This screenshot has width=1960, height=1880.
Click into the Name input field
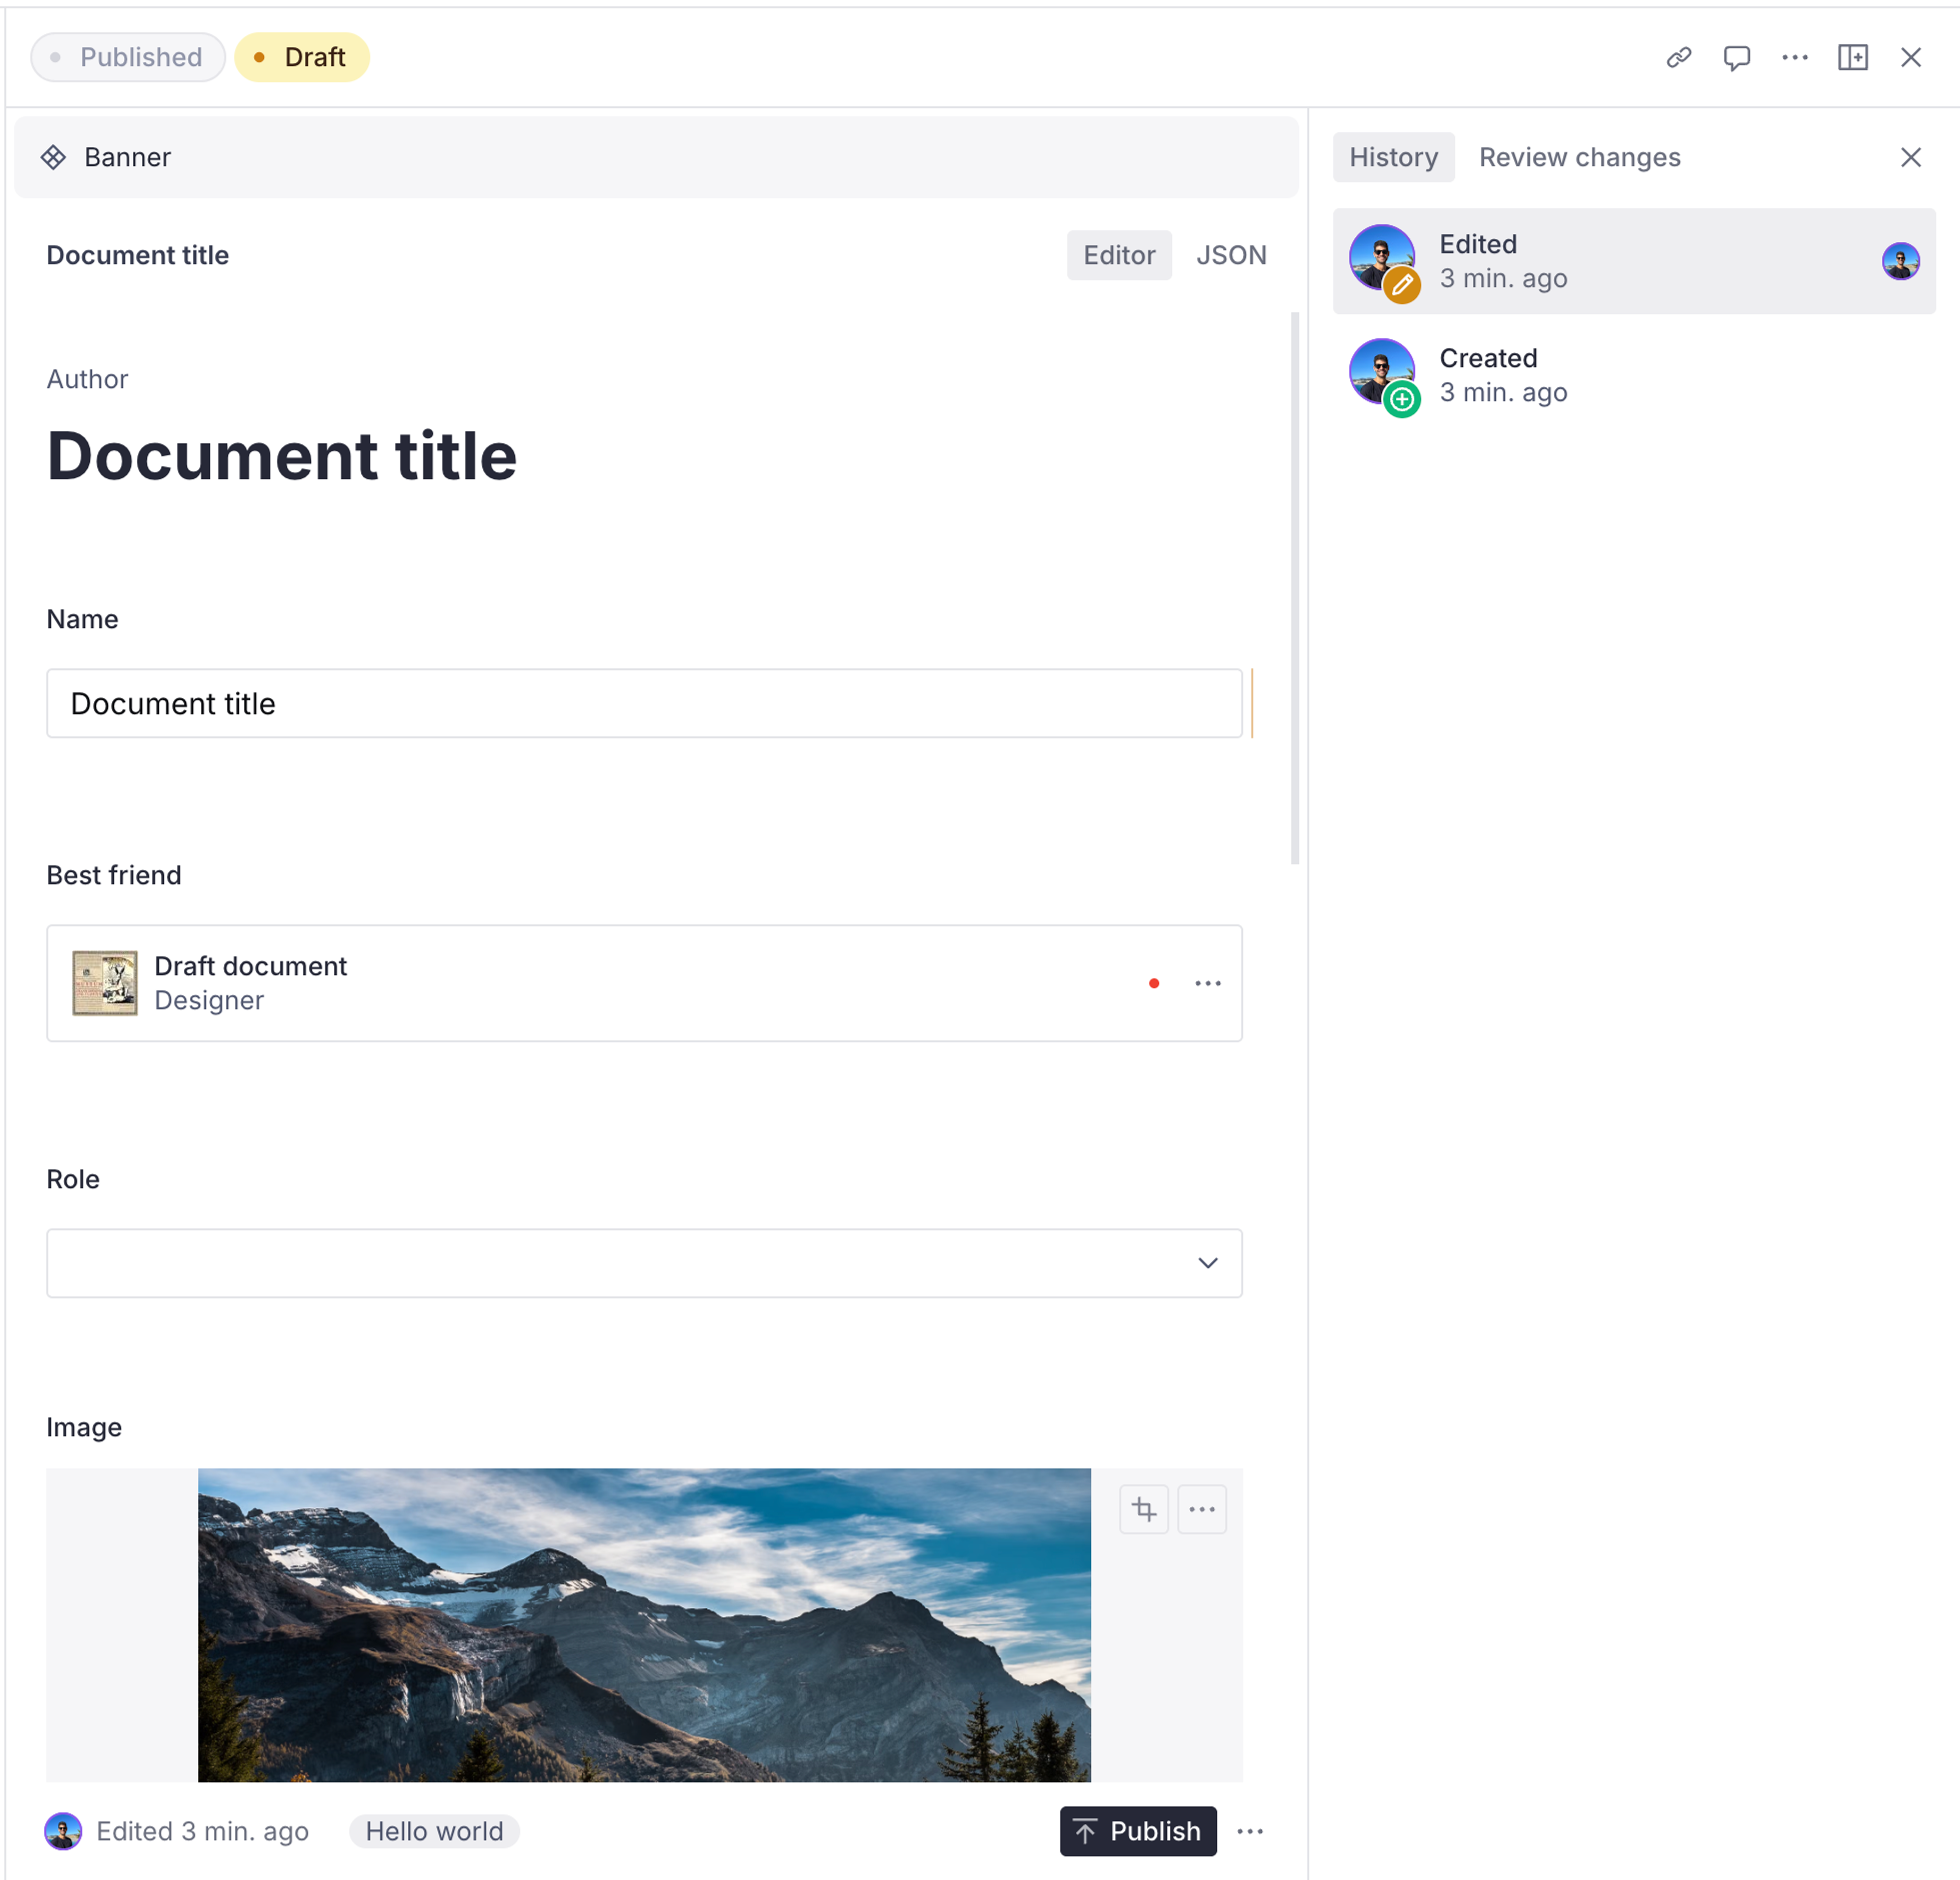[644, 703]
